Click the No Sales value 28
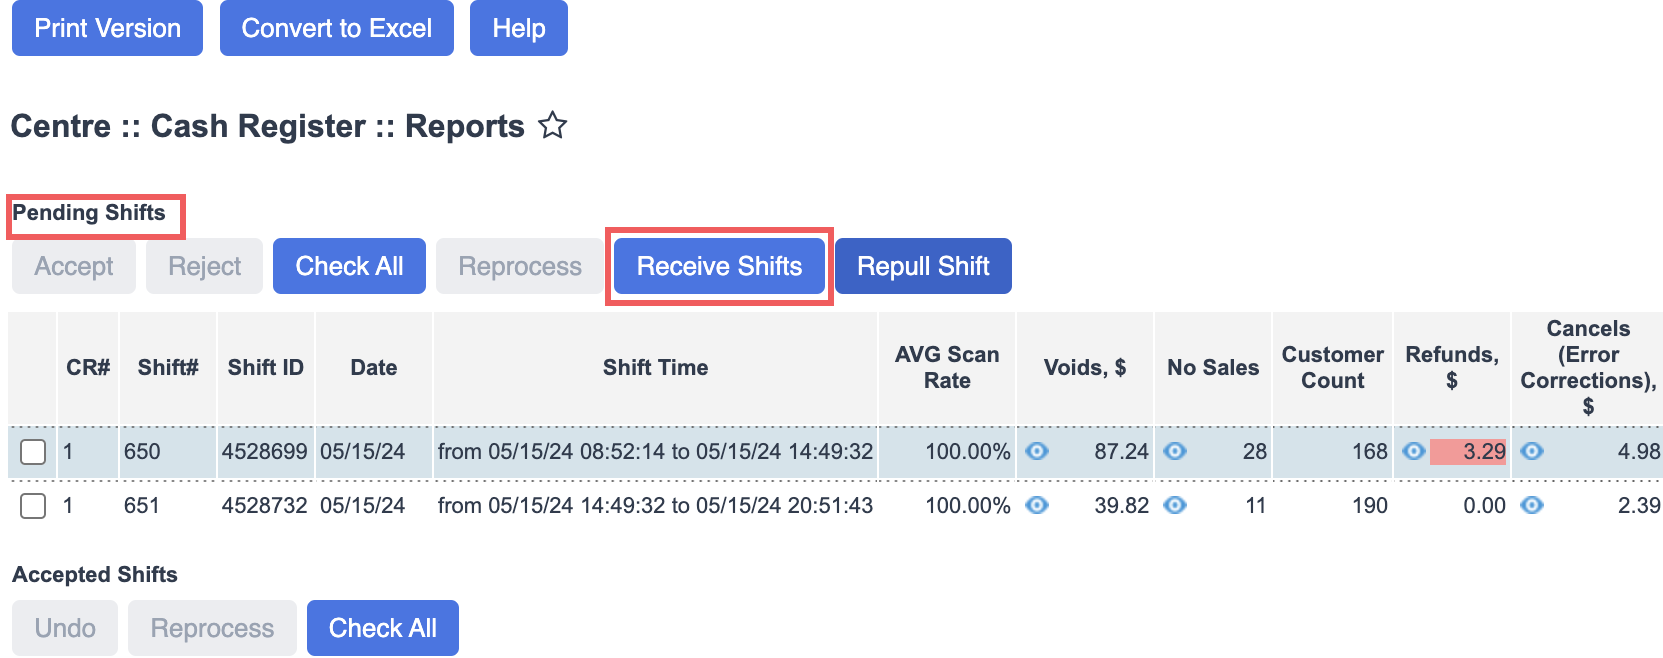 click(1255, 451)
